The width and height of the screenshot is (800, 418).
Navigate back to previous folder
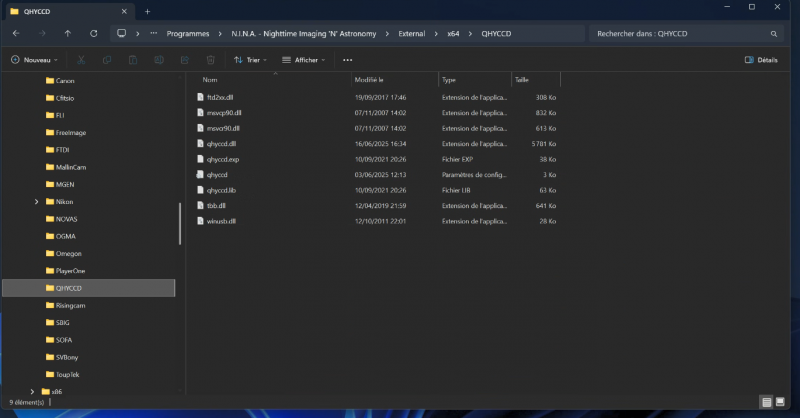click(16, 34)
